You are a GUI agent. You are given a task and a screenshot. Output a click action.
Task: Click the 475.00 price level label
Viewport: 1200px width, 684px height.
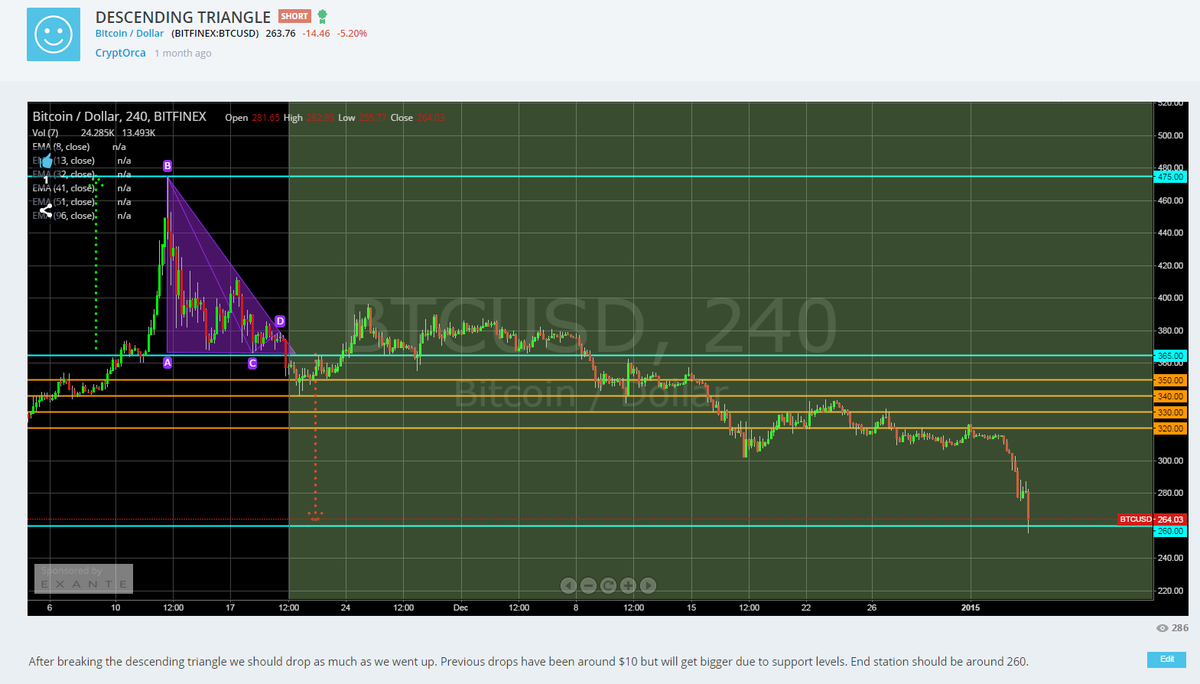pyautogui.click(x=1169, y=176)
